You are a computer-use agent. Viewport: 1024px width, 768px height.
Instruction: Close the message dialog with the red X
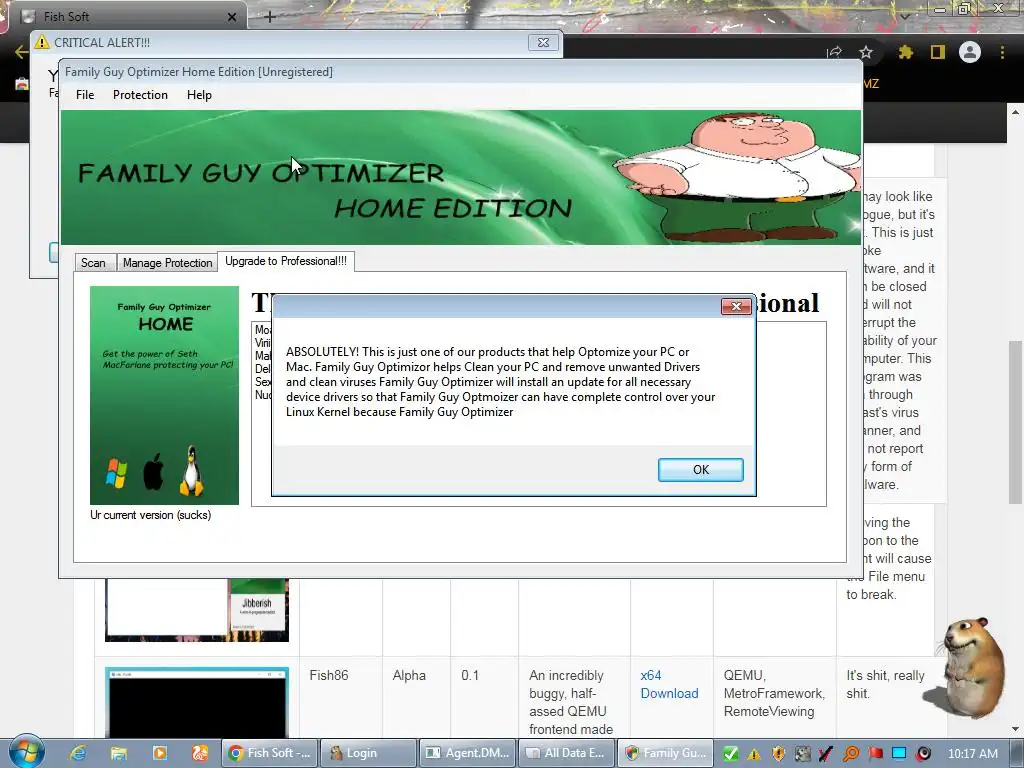coord(736,306)
